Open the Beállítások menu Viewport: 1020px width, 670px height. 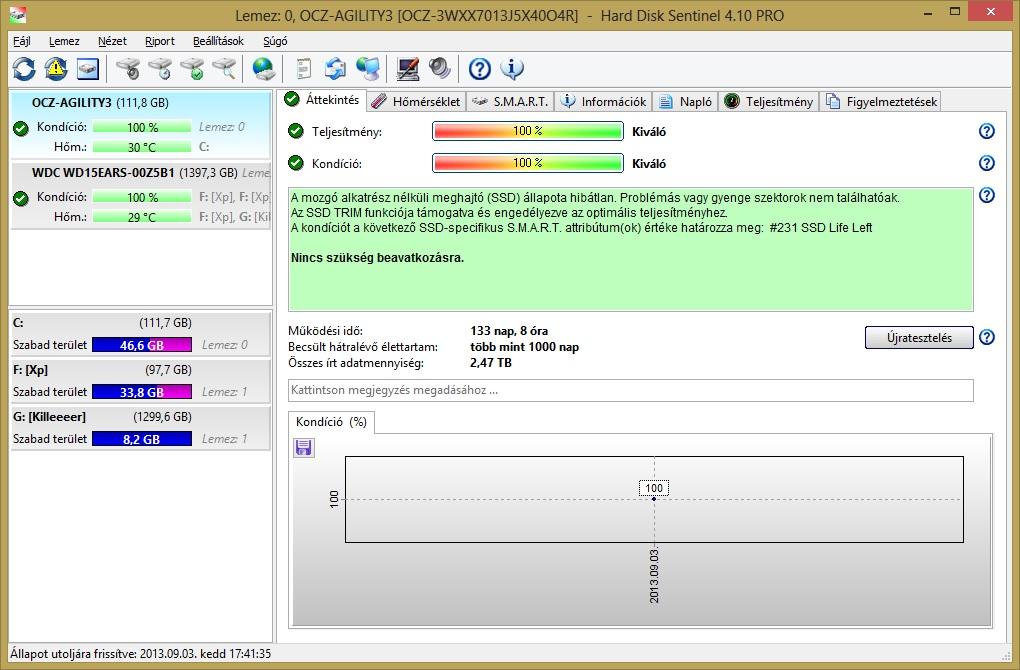coord(218,41)
